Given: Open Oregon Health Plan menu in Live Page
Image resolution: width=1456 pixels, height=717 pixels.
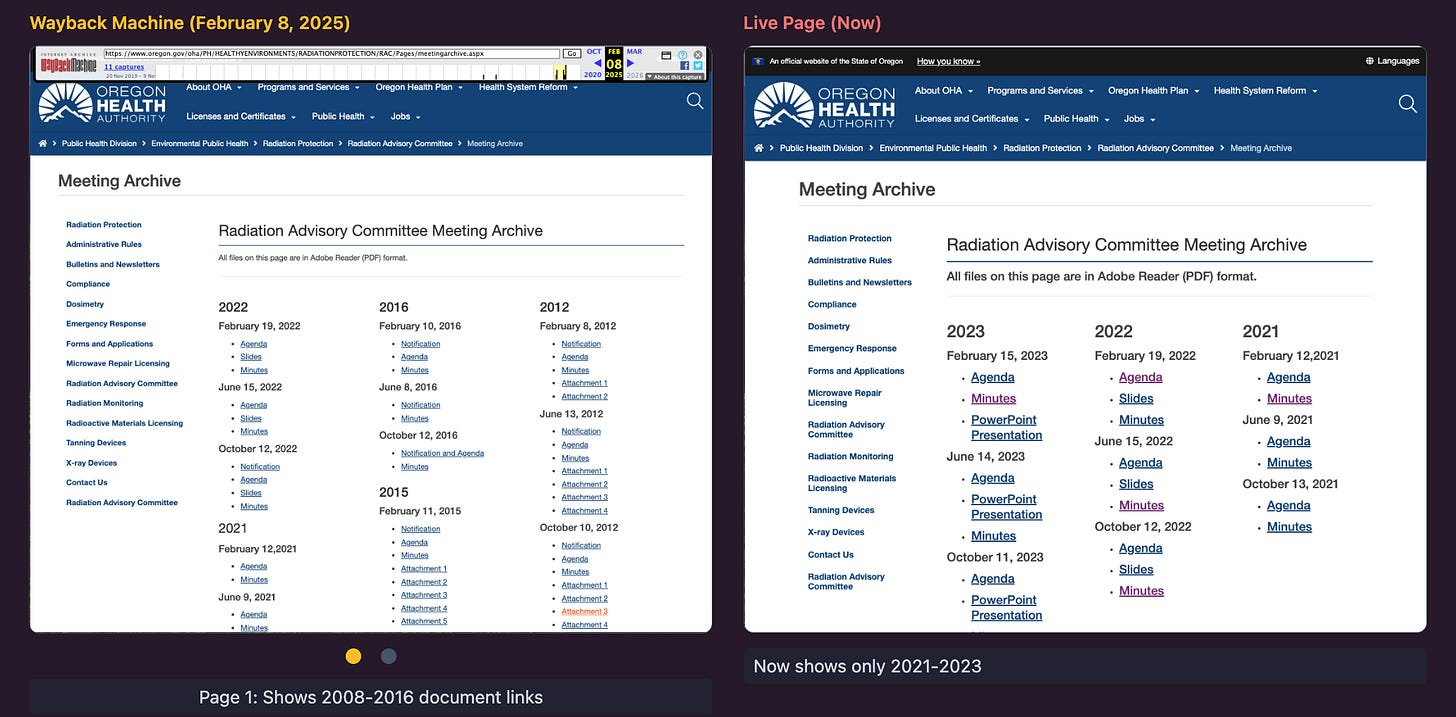Looking at the screenshot, I should tap(1153, 91).
